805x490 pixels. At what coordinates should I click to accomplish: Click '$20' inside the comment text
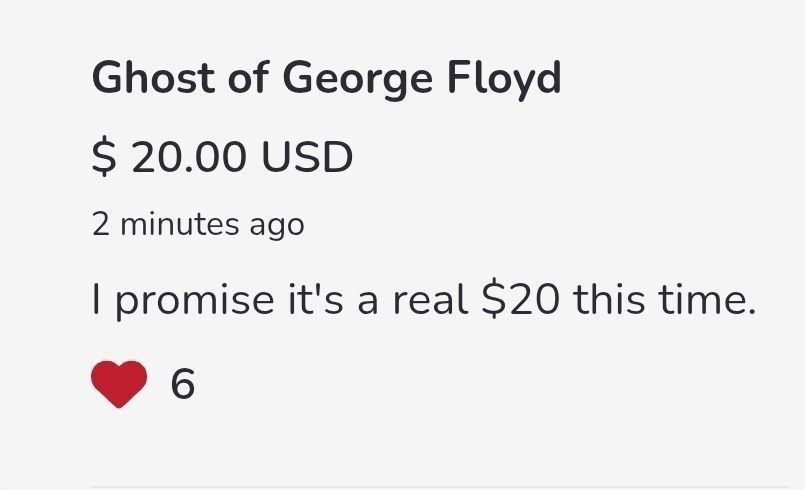click(520, 300)
